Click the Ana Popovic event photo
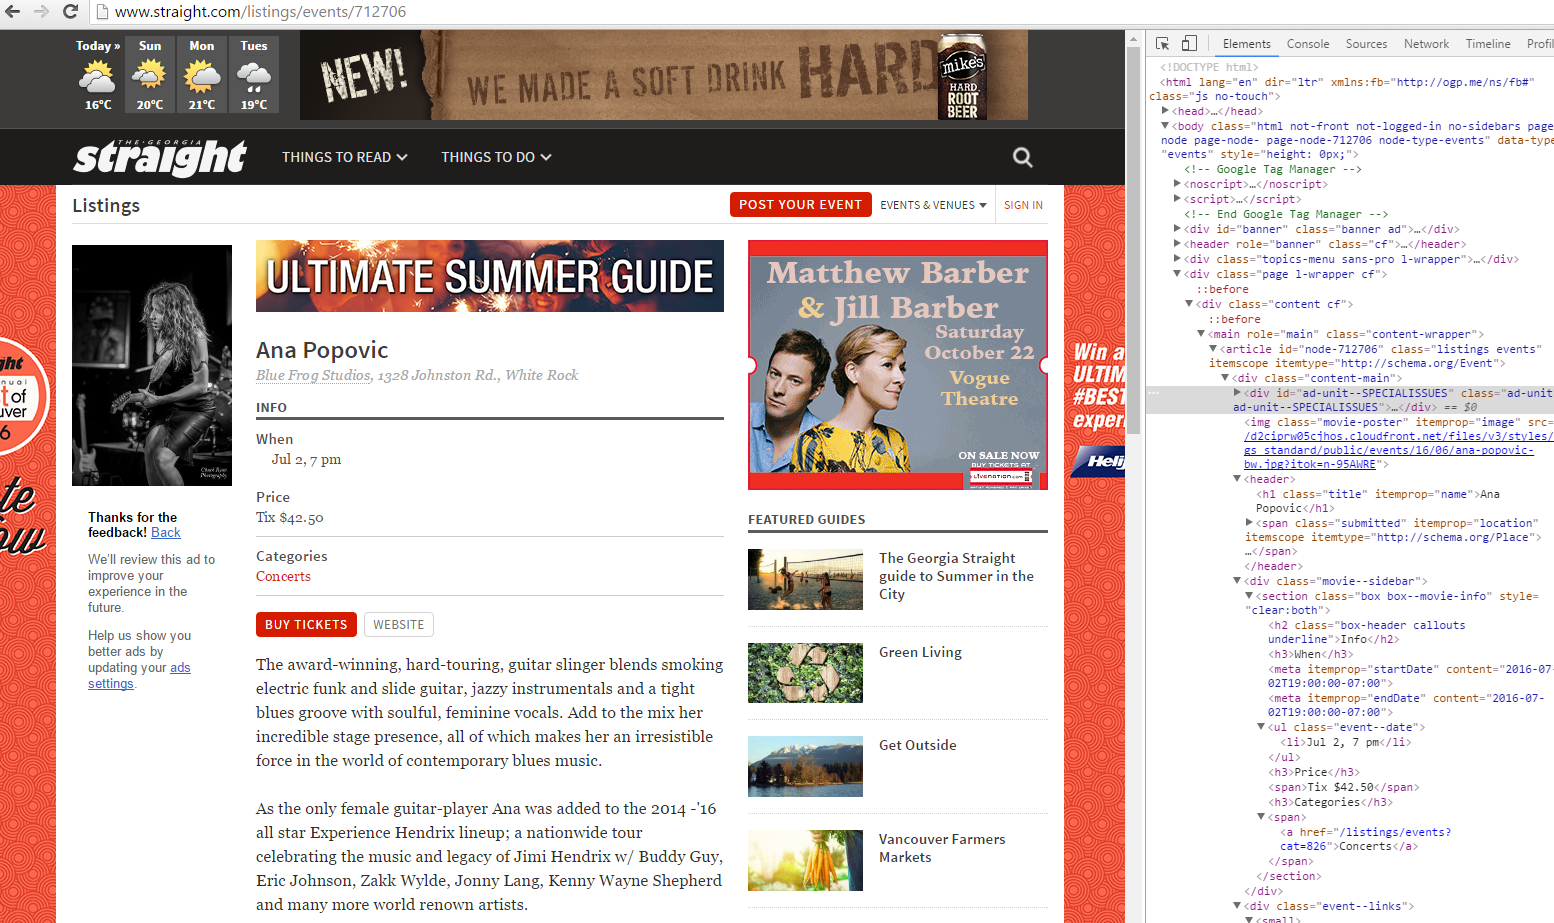This screenshot has height=923, width=1554. (152, 365)
